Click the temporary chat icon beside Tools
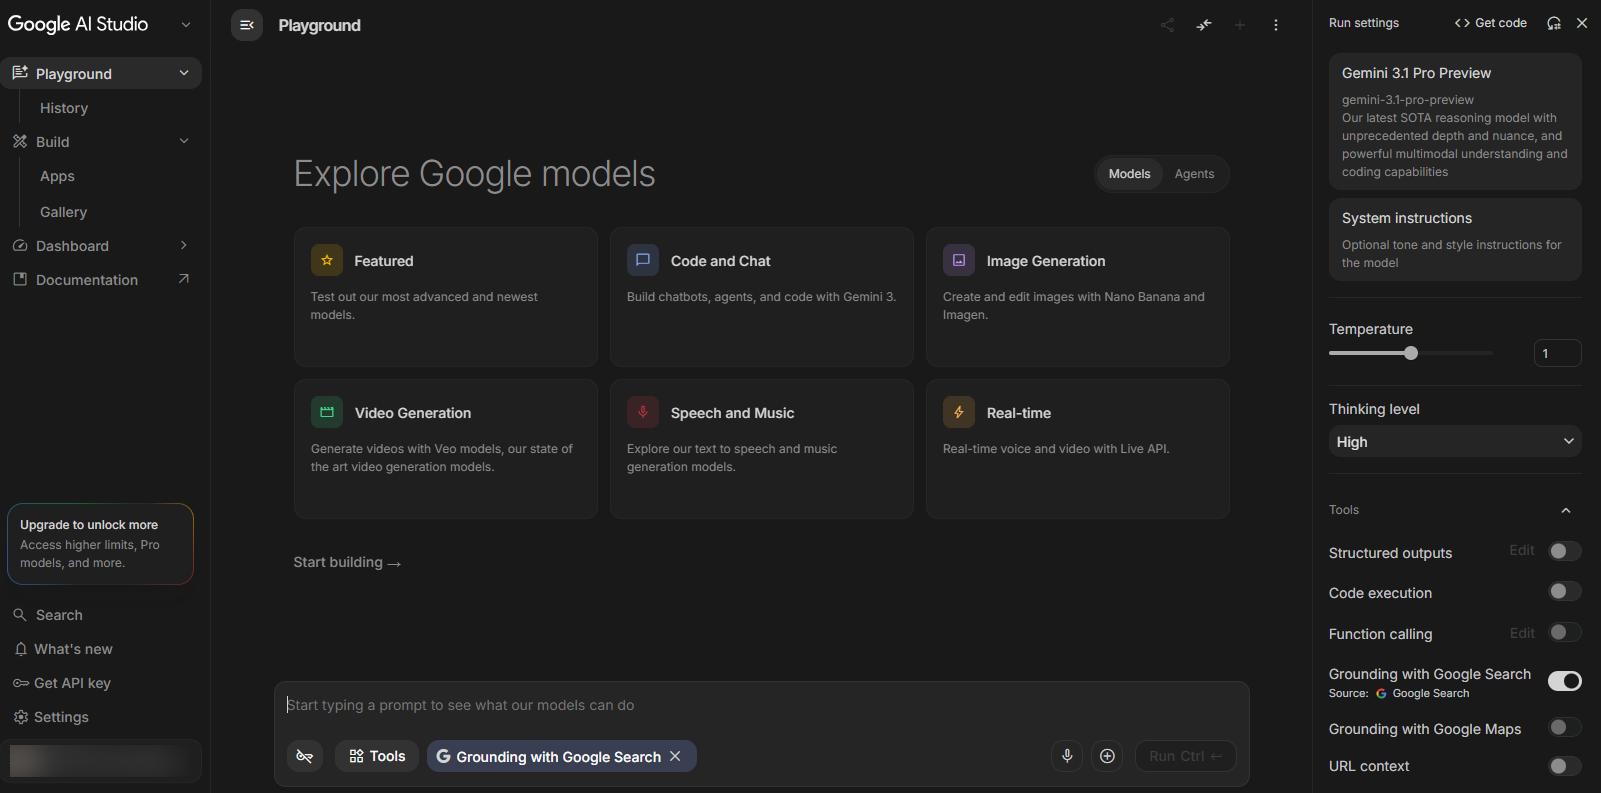 [x=305, y=756]
